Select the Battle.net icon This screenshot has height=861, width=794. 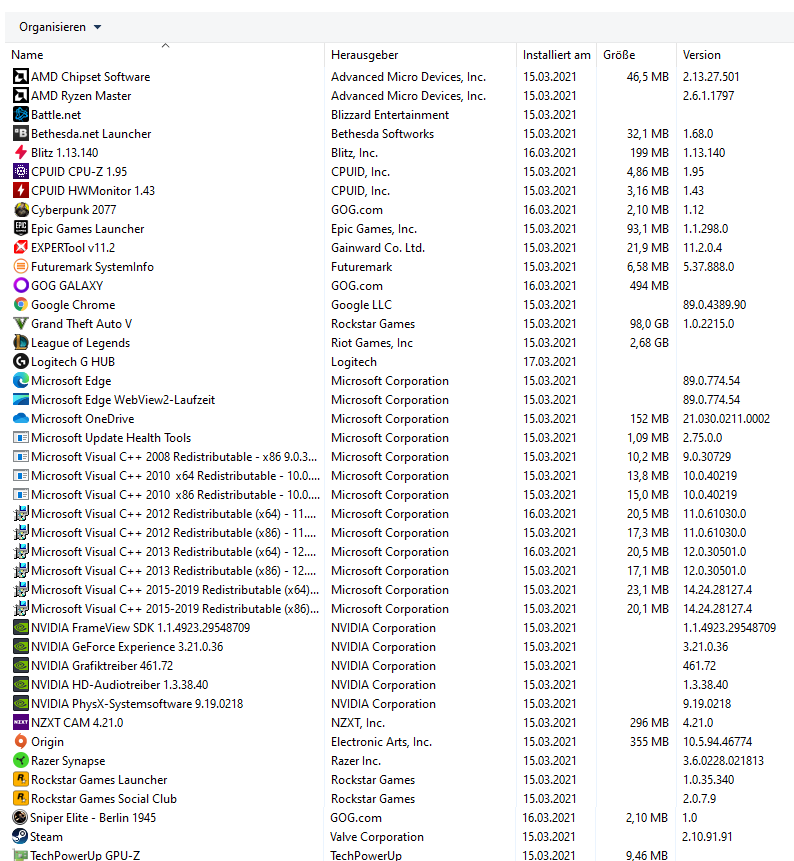tap(21, 114)
